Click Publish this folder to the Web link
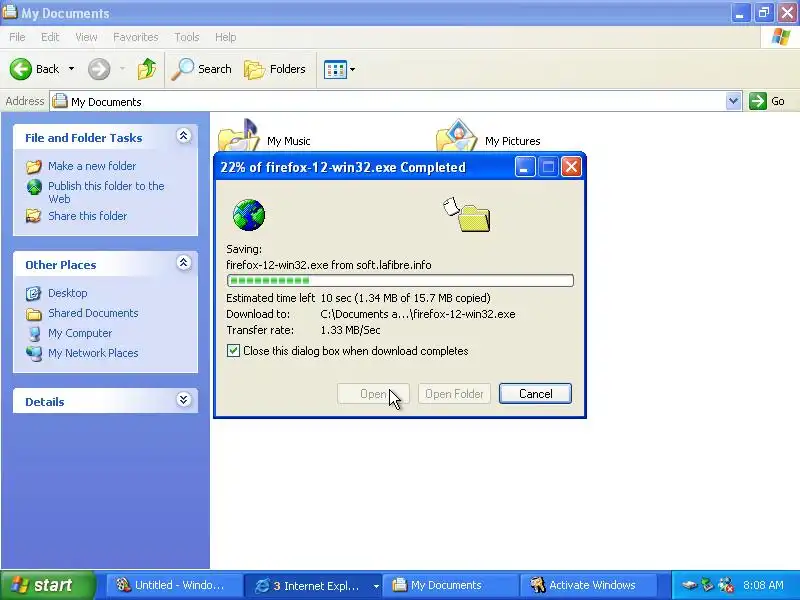800x600 pixels. [x=106, y=192]
